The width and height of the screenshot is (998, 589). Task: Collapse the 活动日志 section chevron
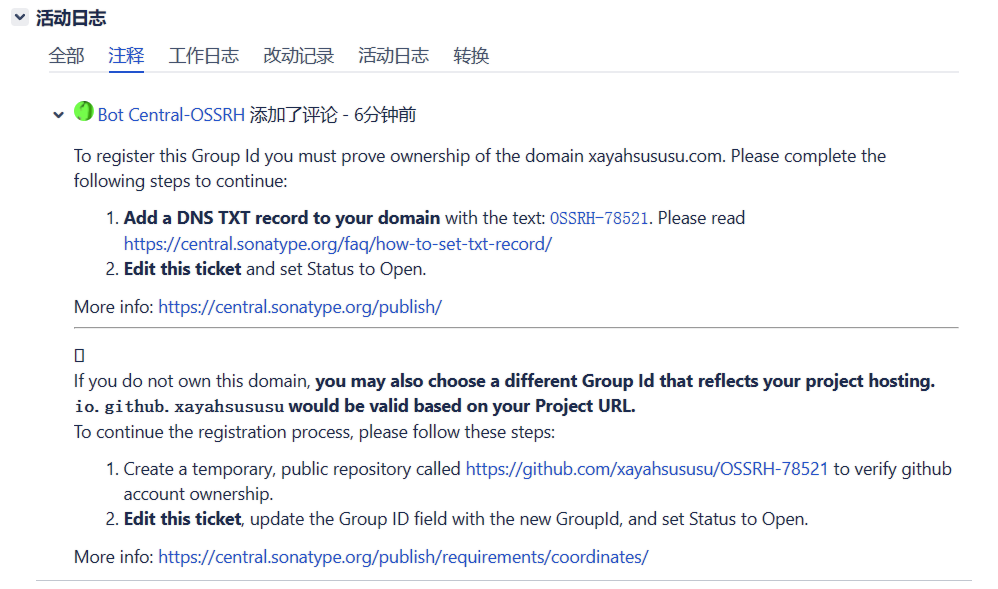pos(19,17)
